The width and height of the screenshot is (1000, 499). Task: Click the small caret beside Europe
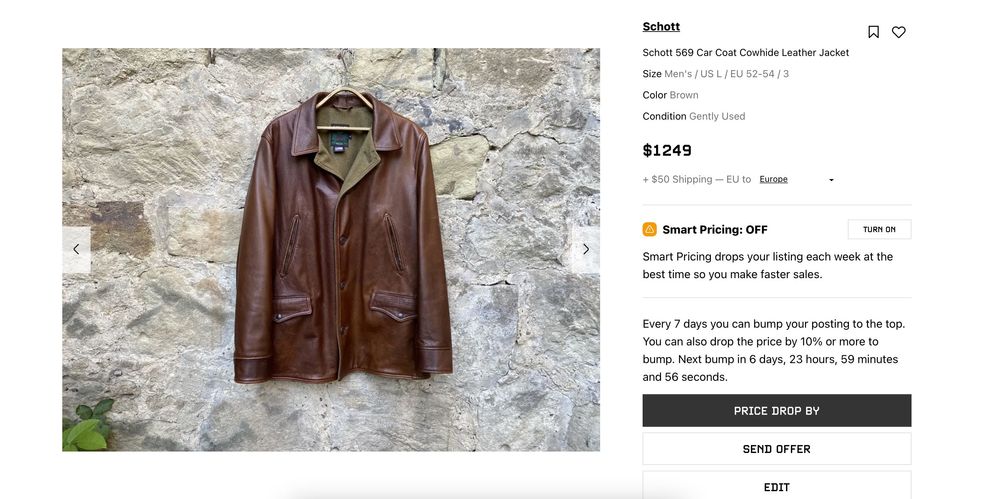pyautogui.click(x=831, y=181)
